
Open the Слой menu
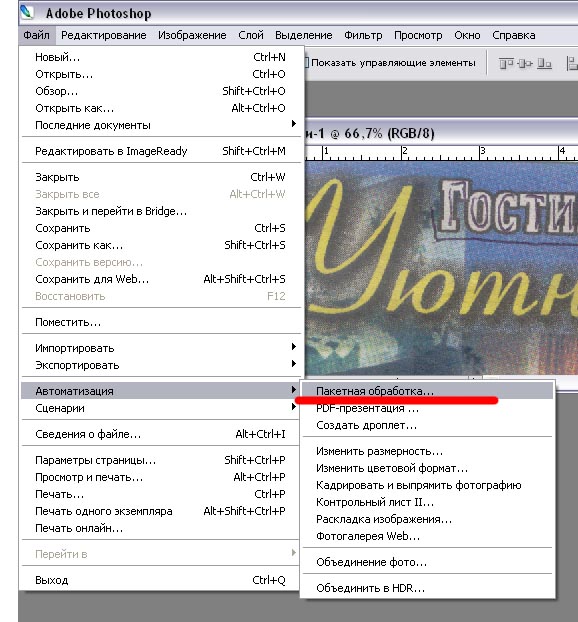pos(251,35)
